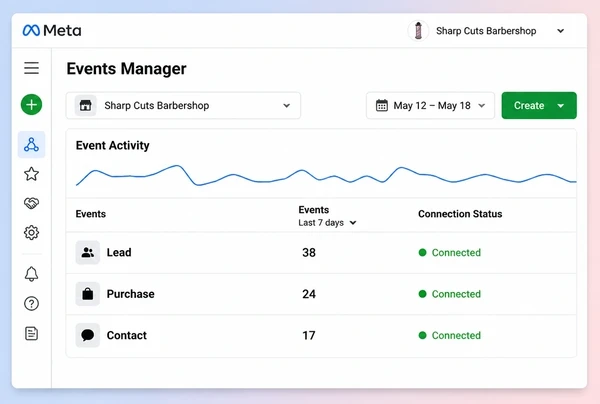Click the Event Activity heading

point(112,145)
